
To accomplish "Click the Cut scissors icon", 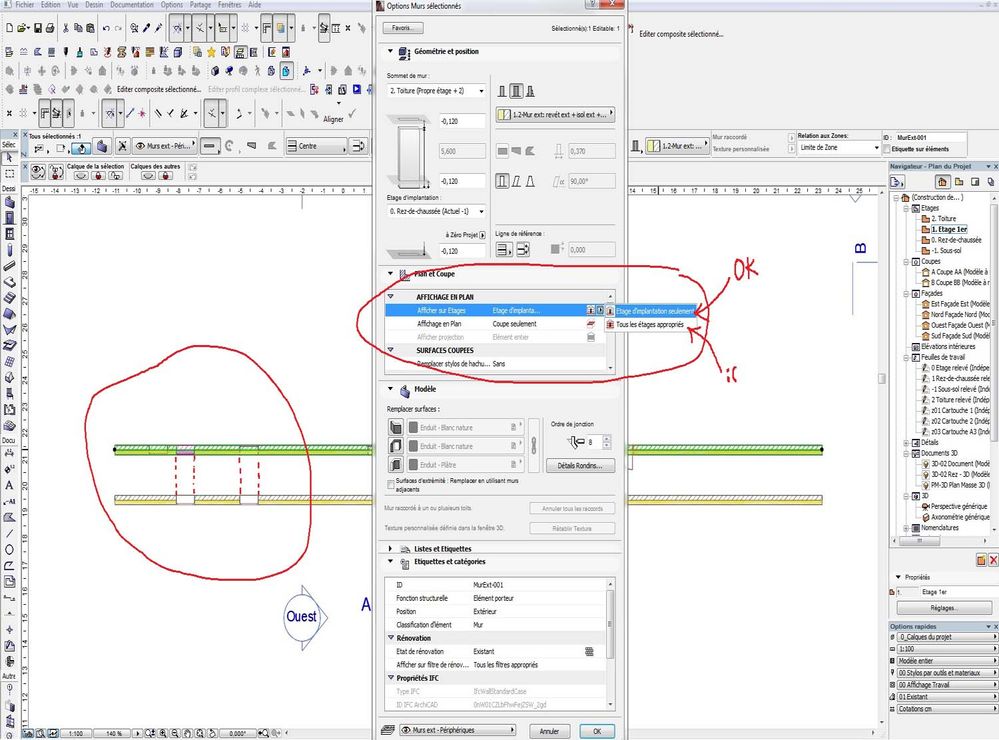I will [66, 28].
